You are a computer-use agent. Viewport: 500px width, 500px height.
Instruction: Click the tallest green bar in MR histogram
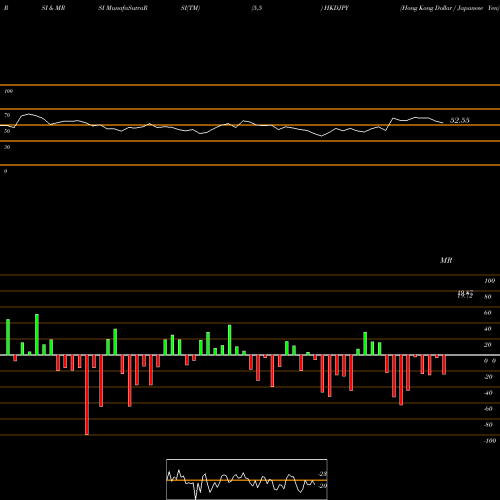pos(37,334)
